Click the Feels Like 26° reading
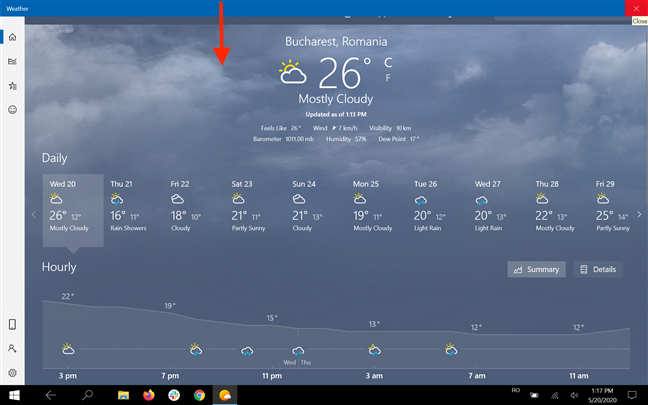Image resolution: width=648 pixels, height=405 pixels. pyautogui.click(x=281, y=128)
